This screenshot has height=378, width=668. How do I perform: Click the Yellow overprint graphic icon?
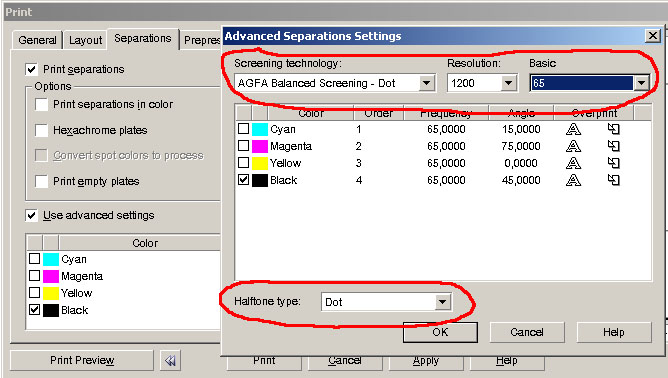[x=613, y=163]
